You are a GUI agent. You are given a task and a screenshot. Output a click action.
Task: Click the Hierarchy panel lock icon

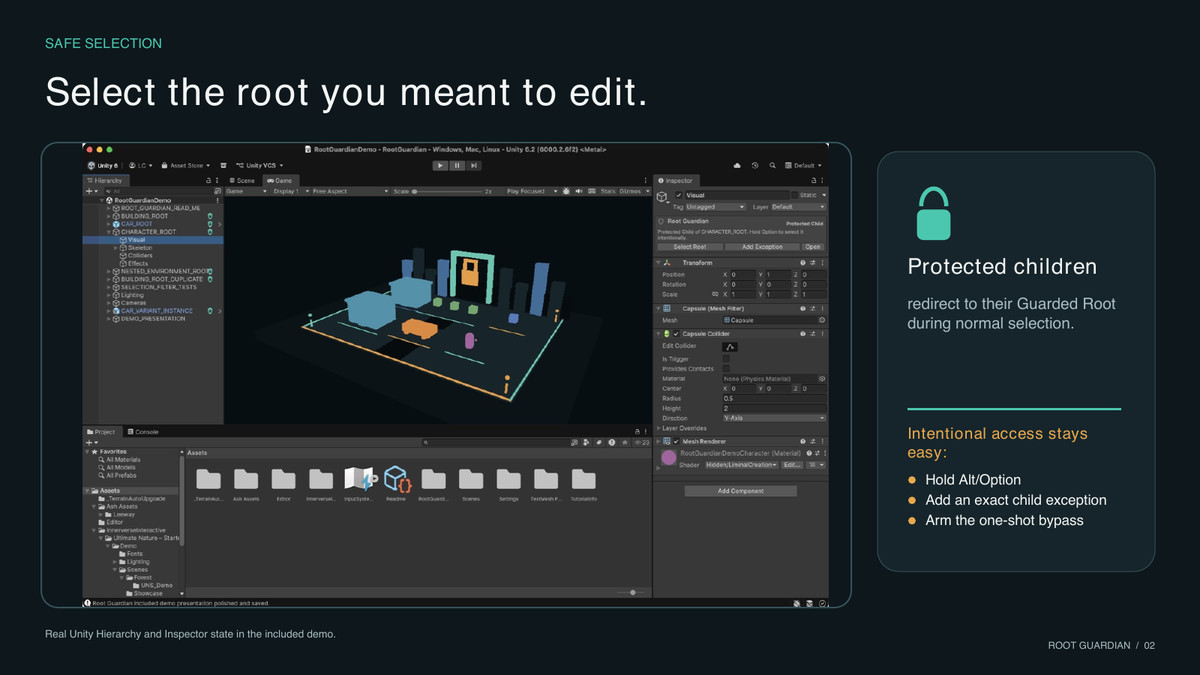[x=209, y=180]
